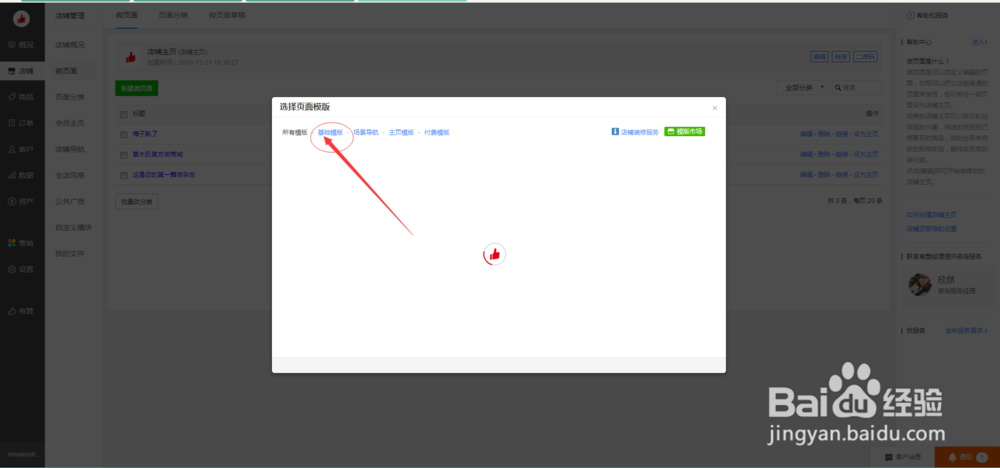The height and width of the screenshot is (468, 1000).
Task: Open 营销 marketing in the left sidebar
Action: (22, 243)
